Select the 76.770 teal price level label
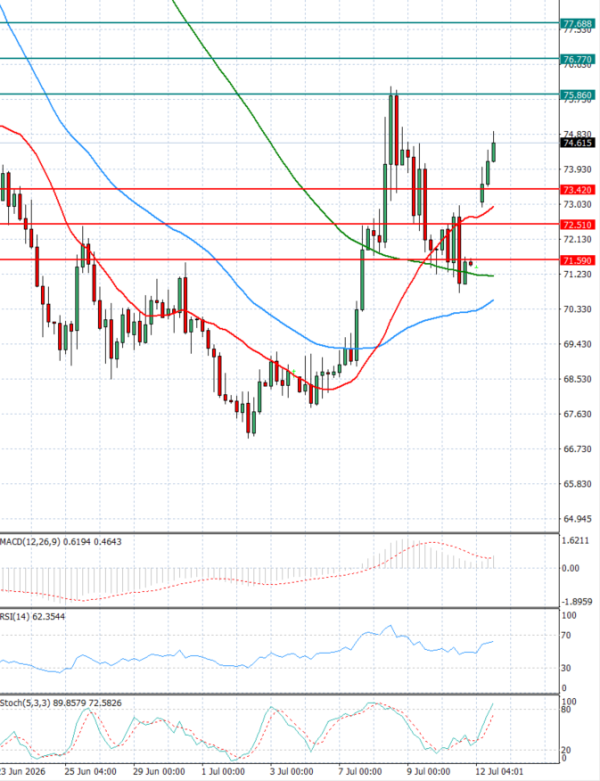Screen dimensions: 600x781 [x=577, y=59]
